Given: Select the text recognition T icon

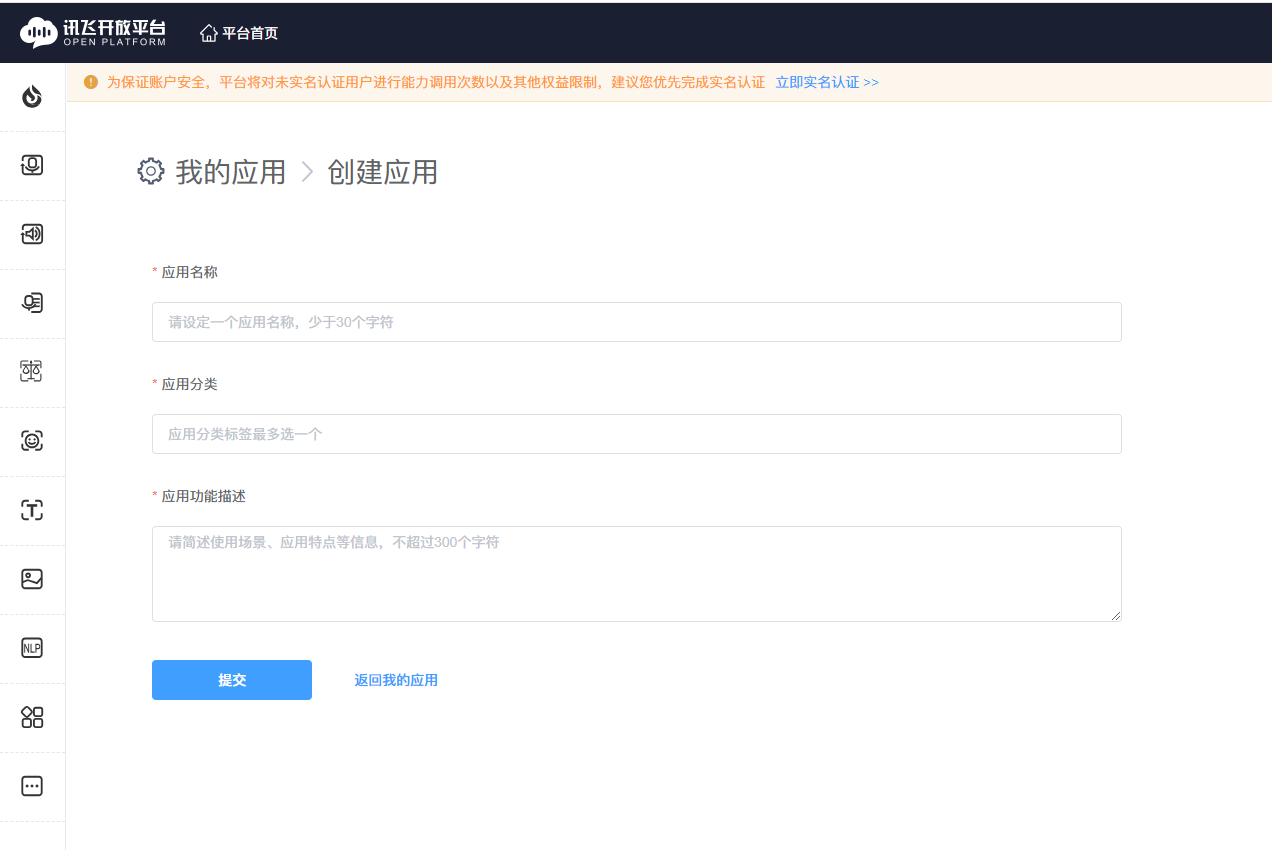Looking at the screenshot, I should (32, 510).
